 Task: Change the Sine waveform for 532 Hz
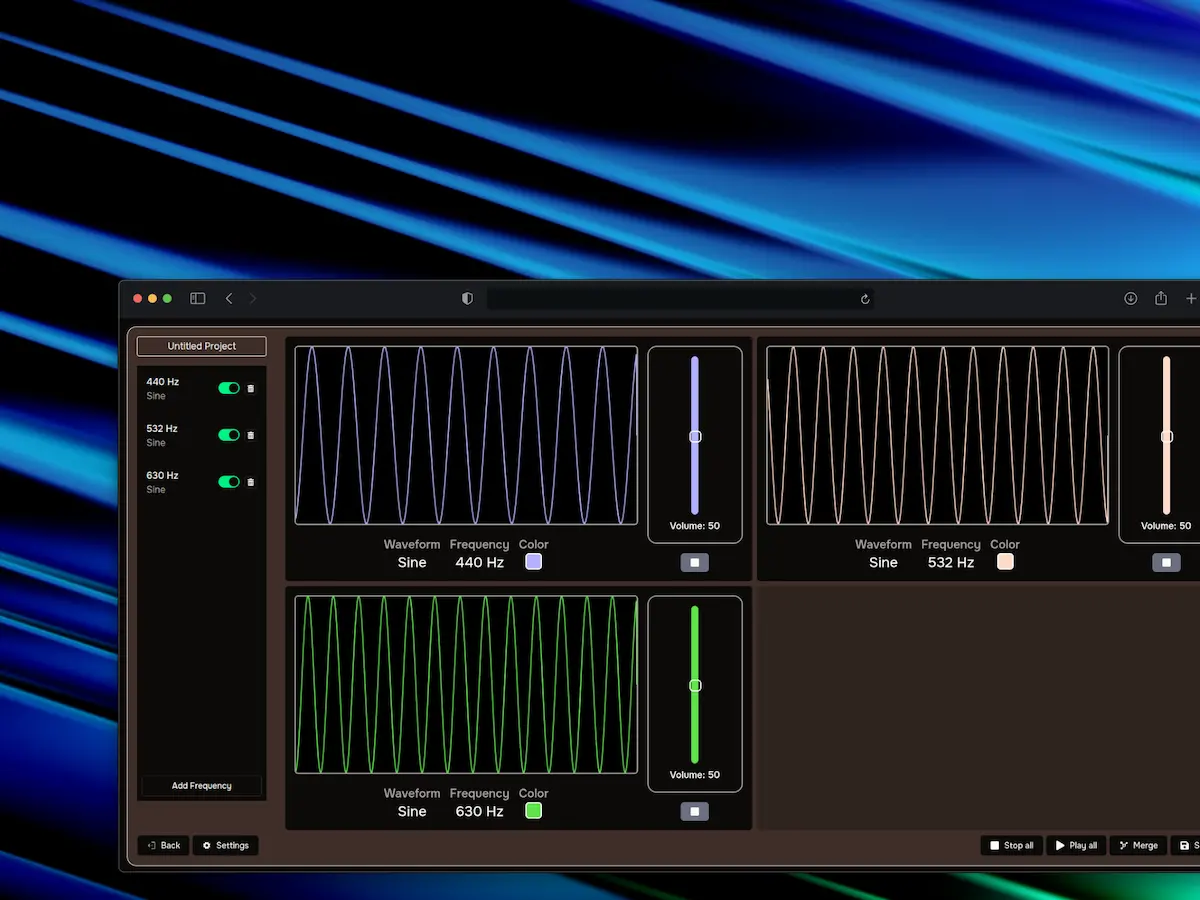click(x=883, y=563)
